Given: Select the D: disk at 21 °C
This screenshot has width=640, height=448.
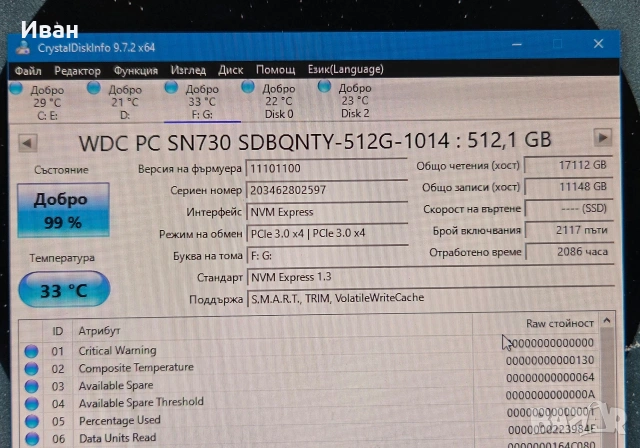Looking at the screenshot, I should click(124, 102).
